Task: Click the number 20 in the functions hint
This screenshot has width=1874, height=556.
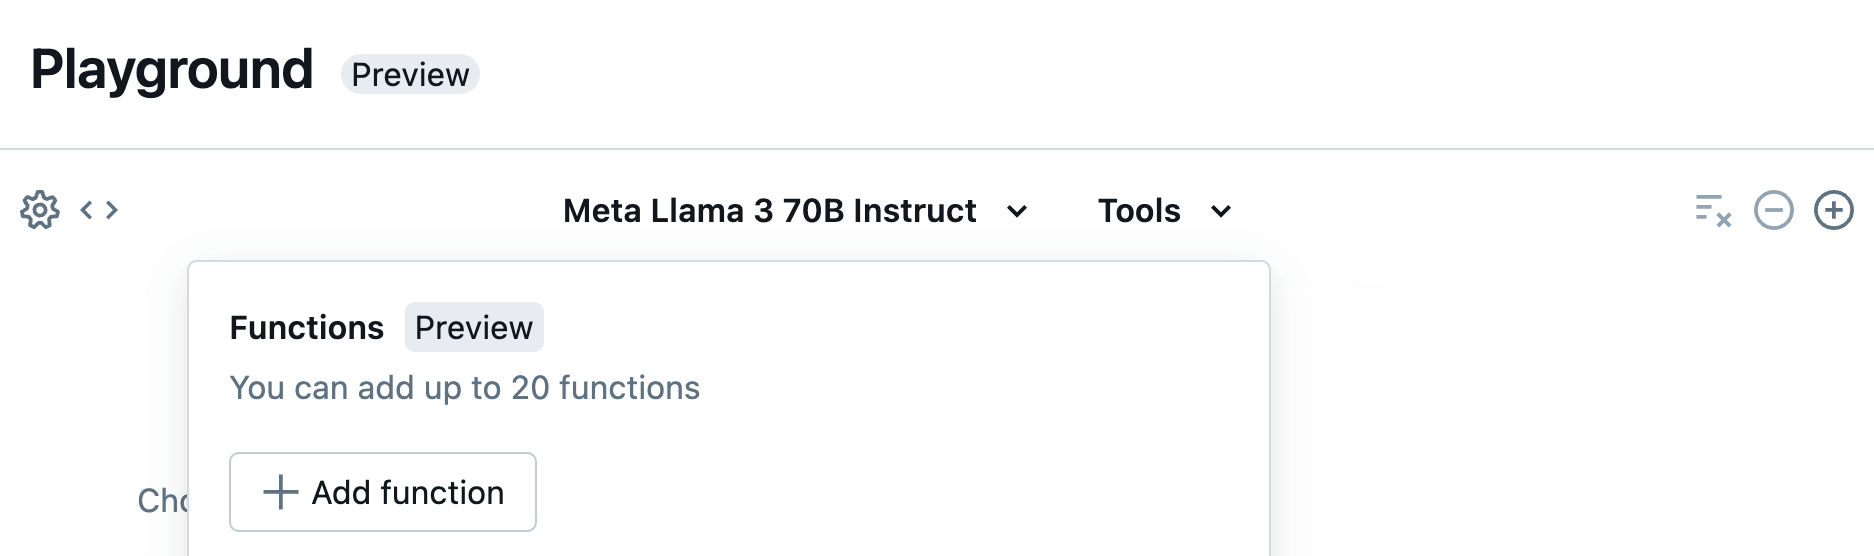Action: pyautogui.click(x=530, y=388)
